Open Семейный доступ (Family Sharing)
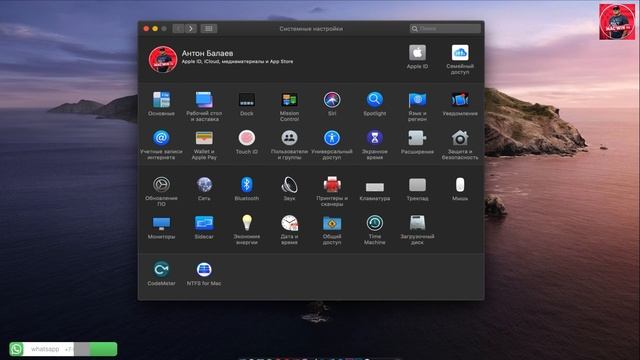Screen dimensions: 640x360 tap(460, 53)
